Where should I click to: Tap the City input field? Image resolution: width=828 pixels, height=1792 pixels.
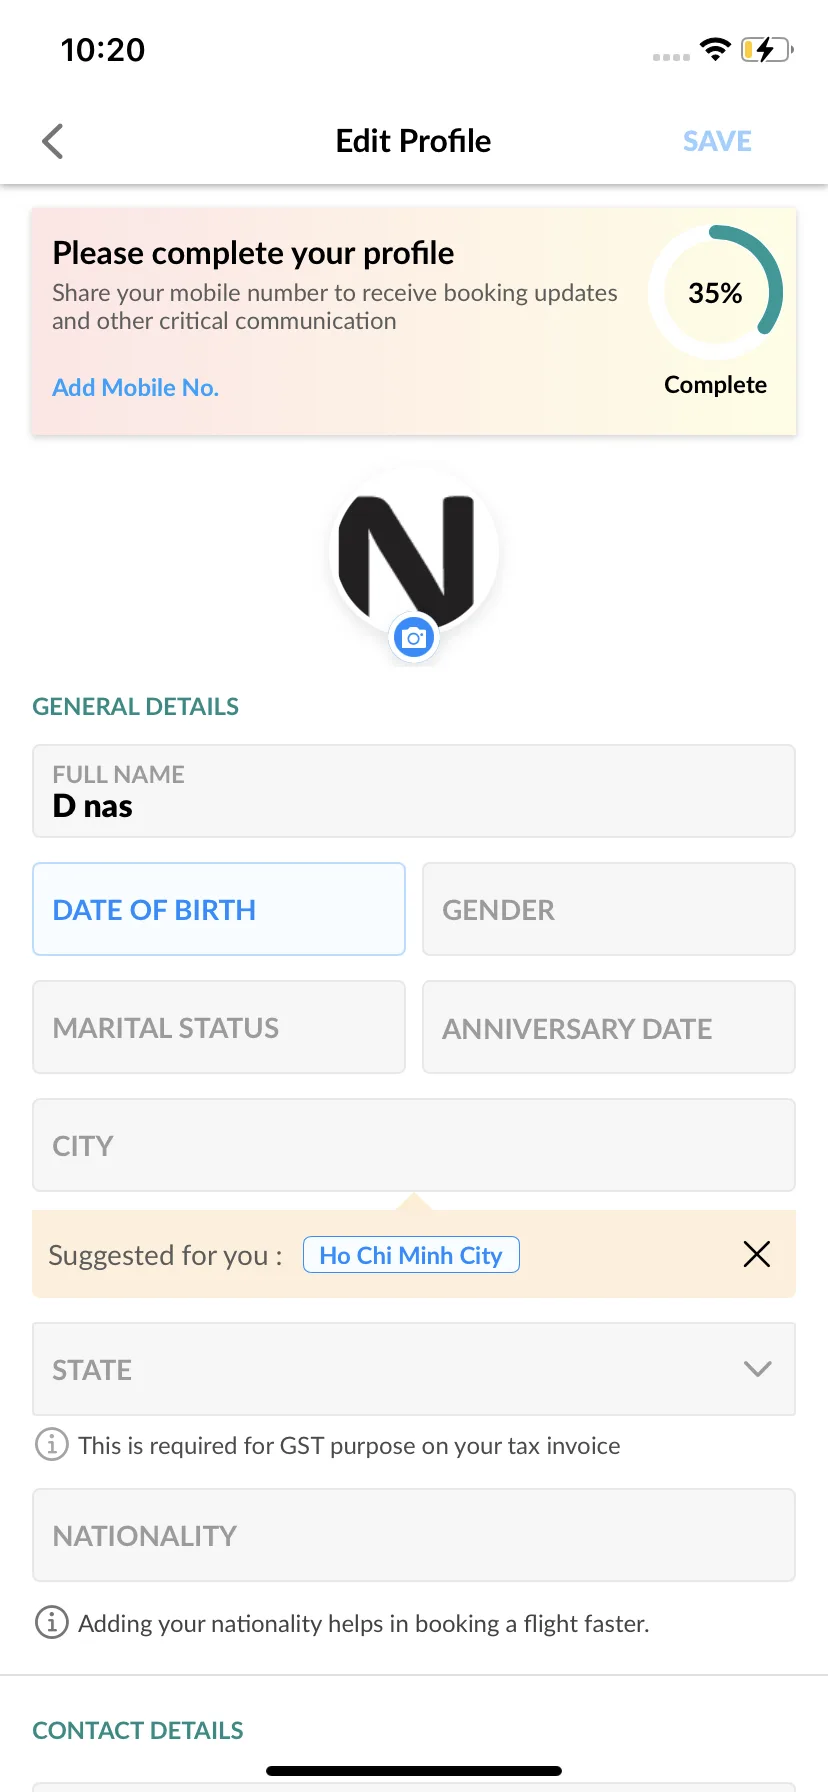pos(414,1145)
